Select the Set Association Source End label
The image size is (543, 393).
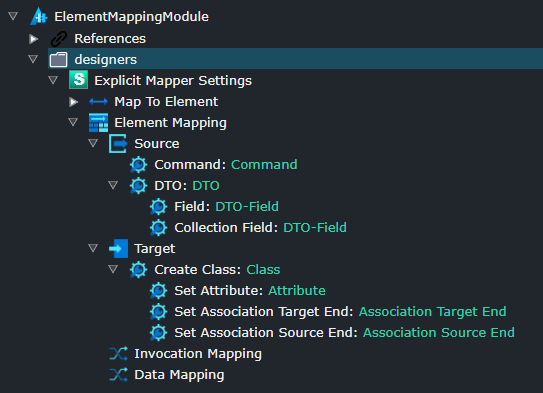[266, 332]
